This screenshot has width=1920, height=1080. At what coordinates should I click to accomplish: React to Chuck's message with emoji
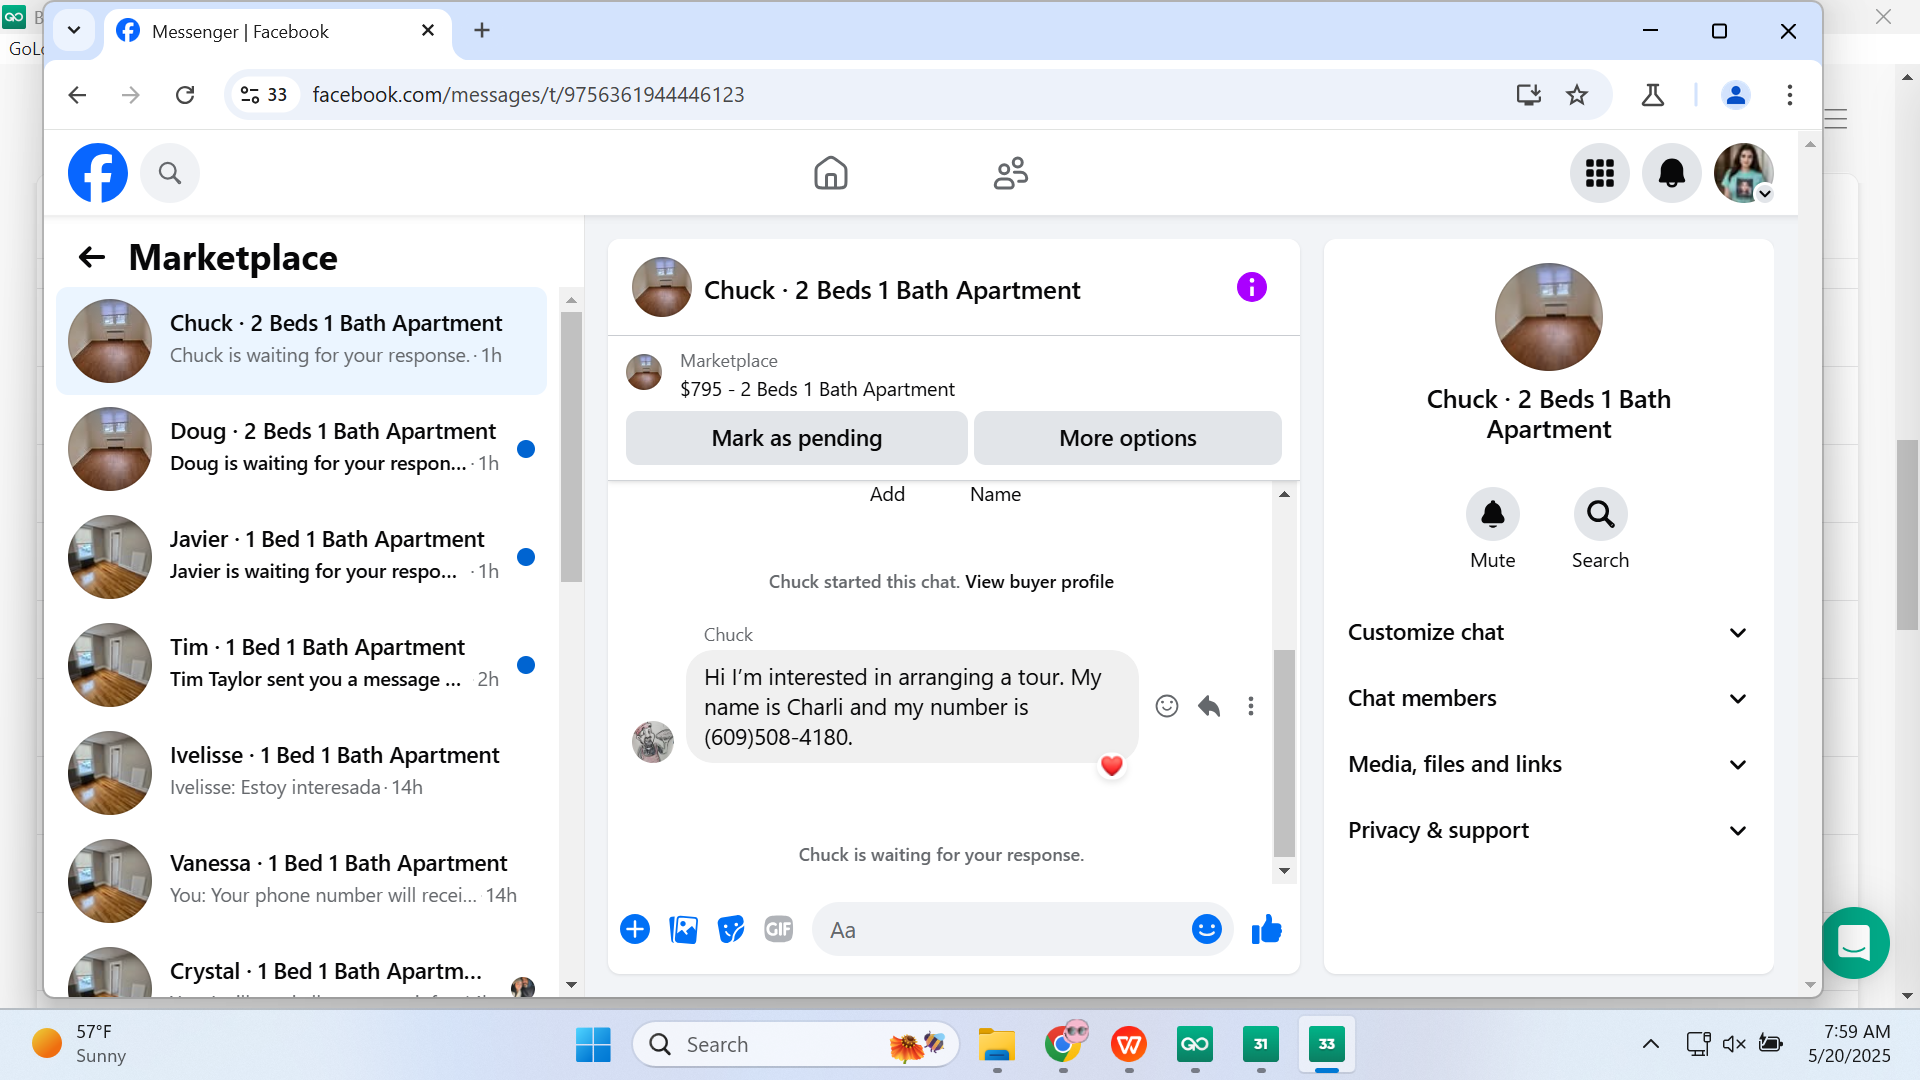click(x=1166, y=706)
